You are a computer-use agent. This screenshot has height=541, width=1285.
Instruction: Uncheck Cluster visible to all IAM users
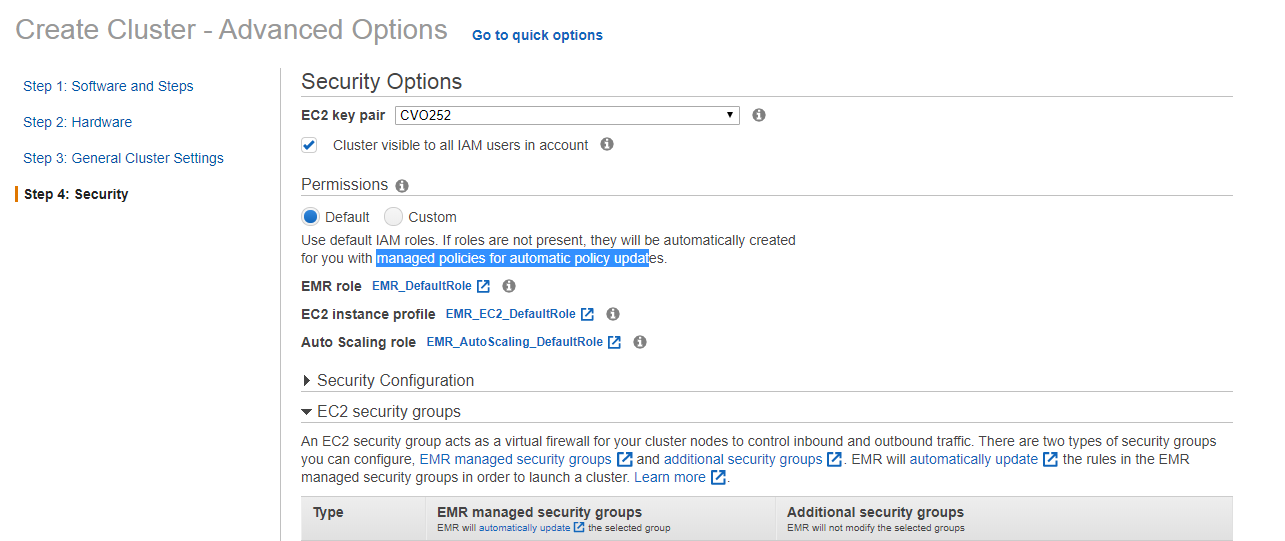[310, 145]
